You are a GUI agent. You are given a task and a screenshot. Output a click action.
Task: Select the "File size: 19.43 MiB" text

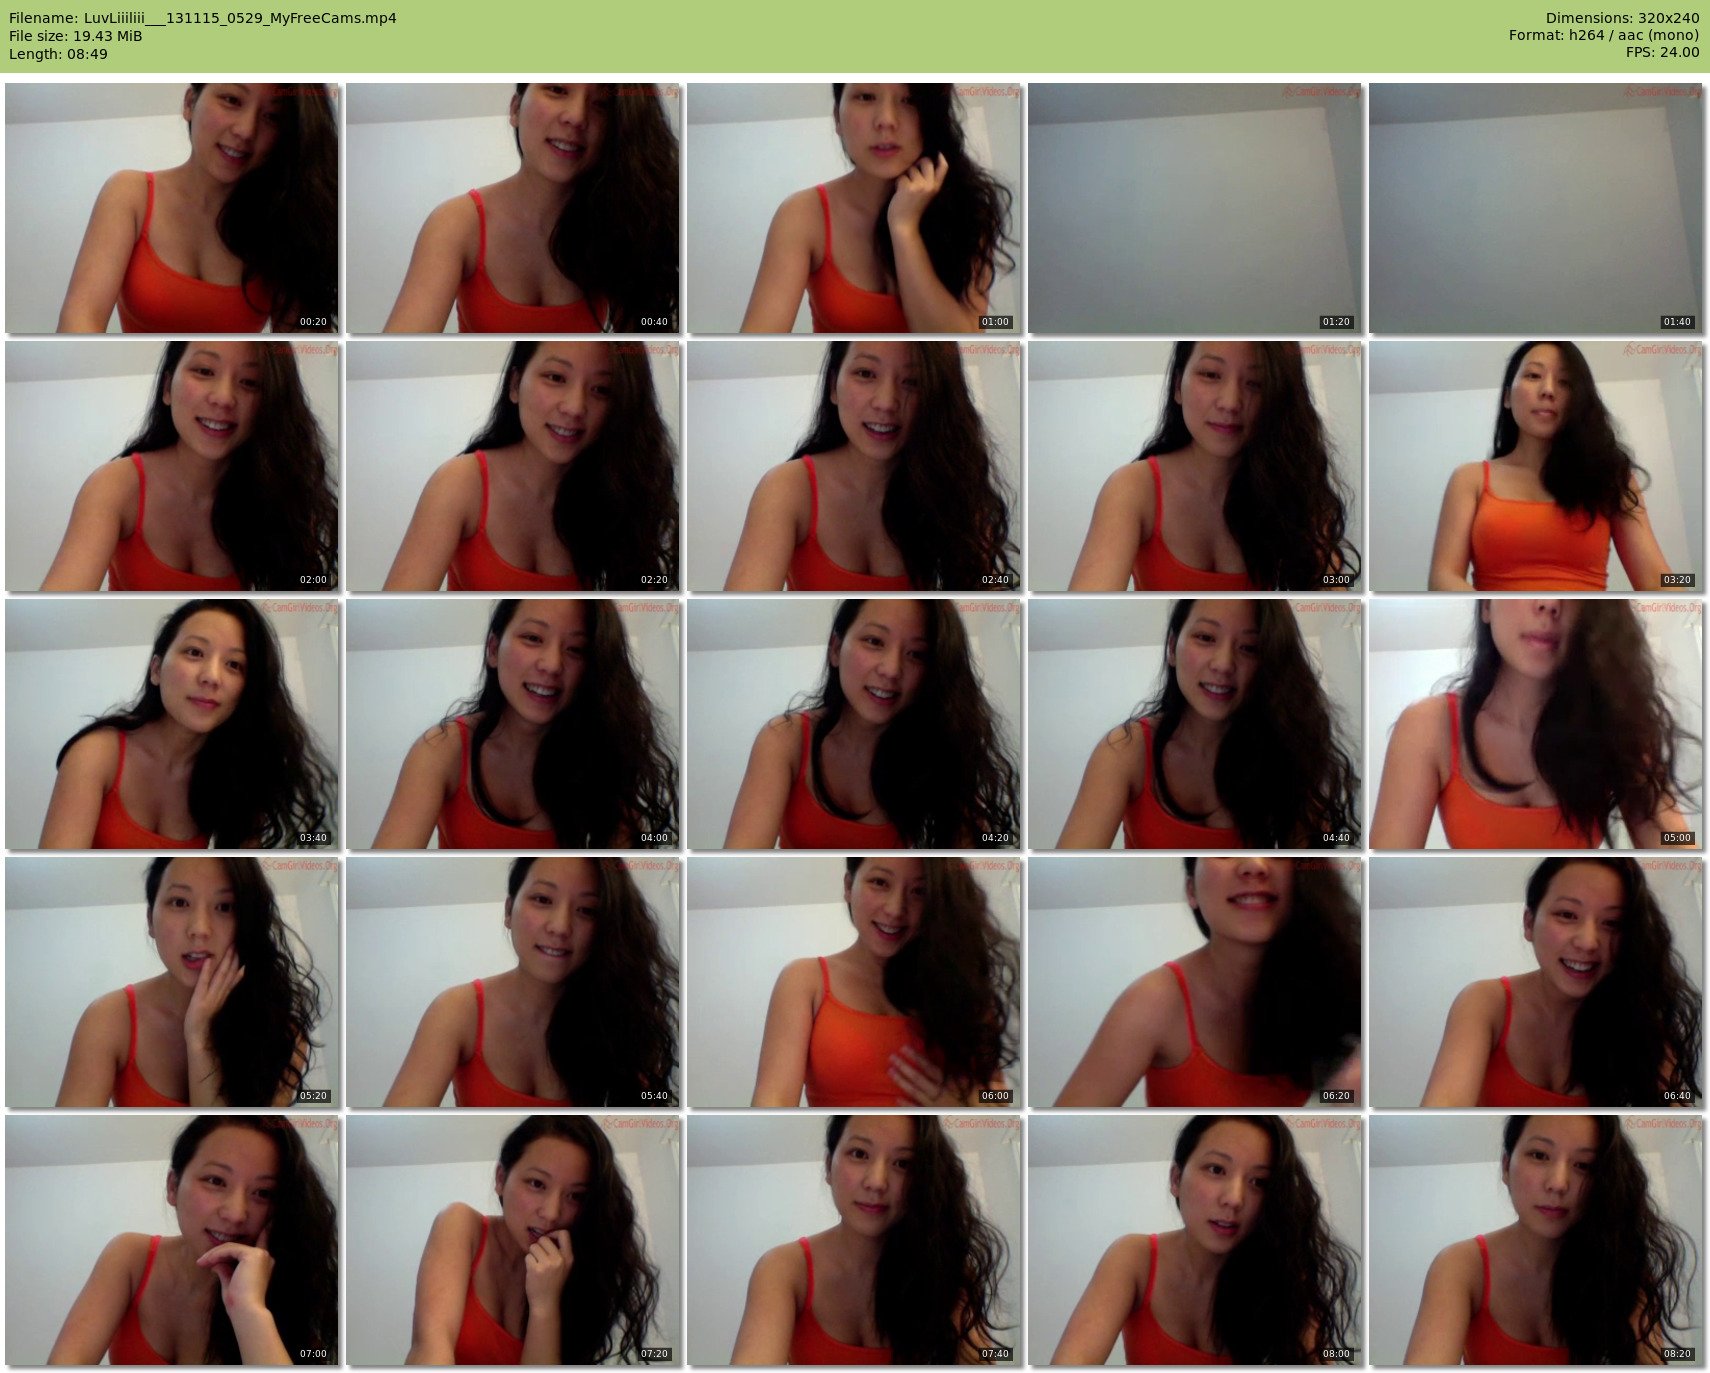[x=76, y=36]
